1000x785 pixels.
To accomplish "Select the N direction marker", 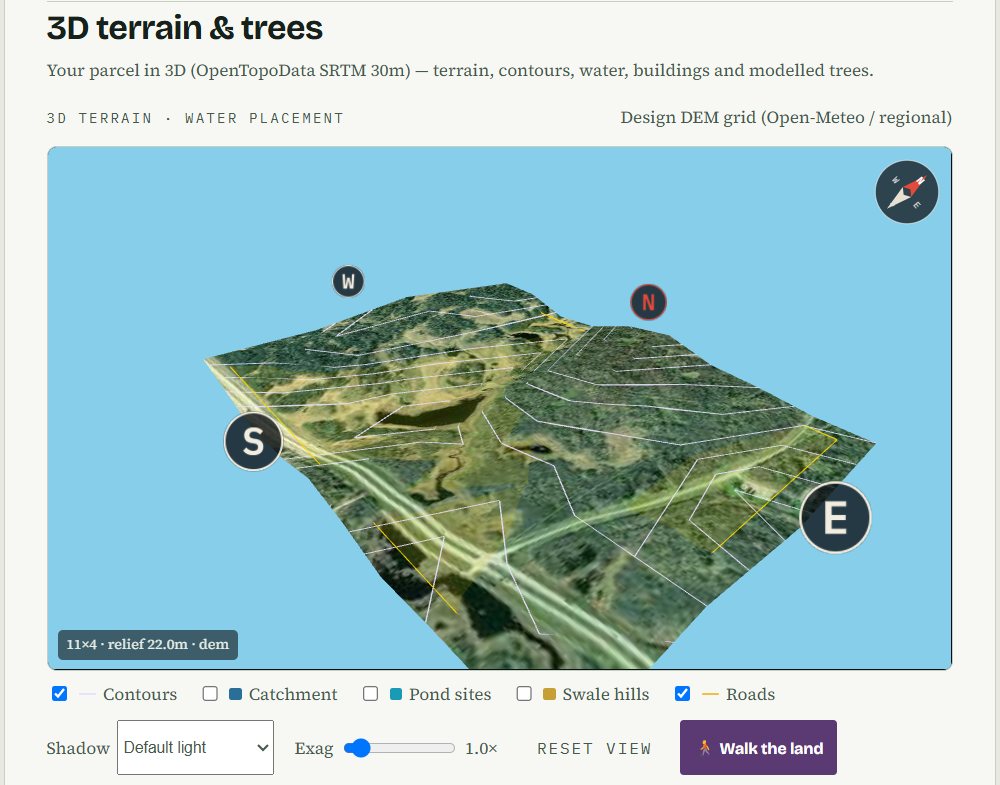I will pos(649,302).
